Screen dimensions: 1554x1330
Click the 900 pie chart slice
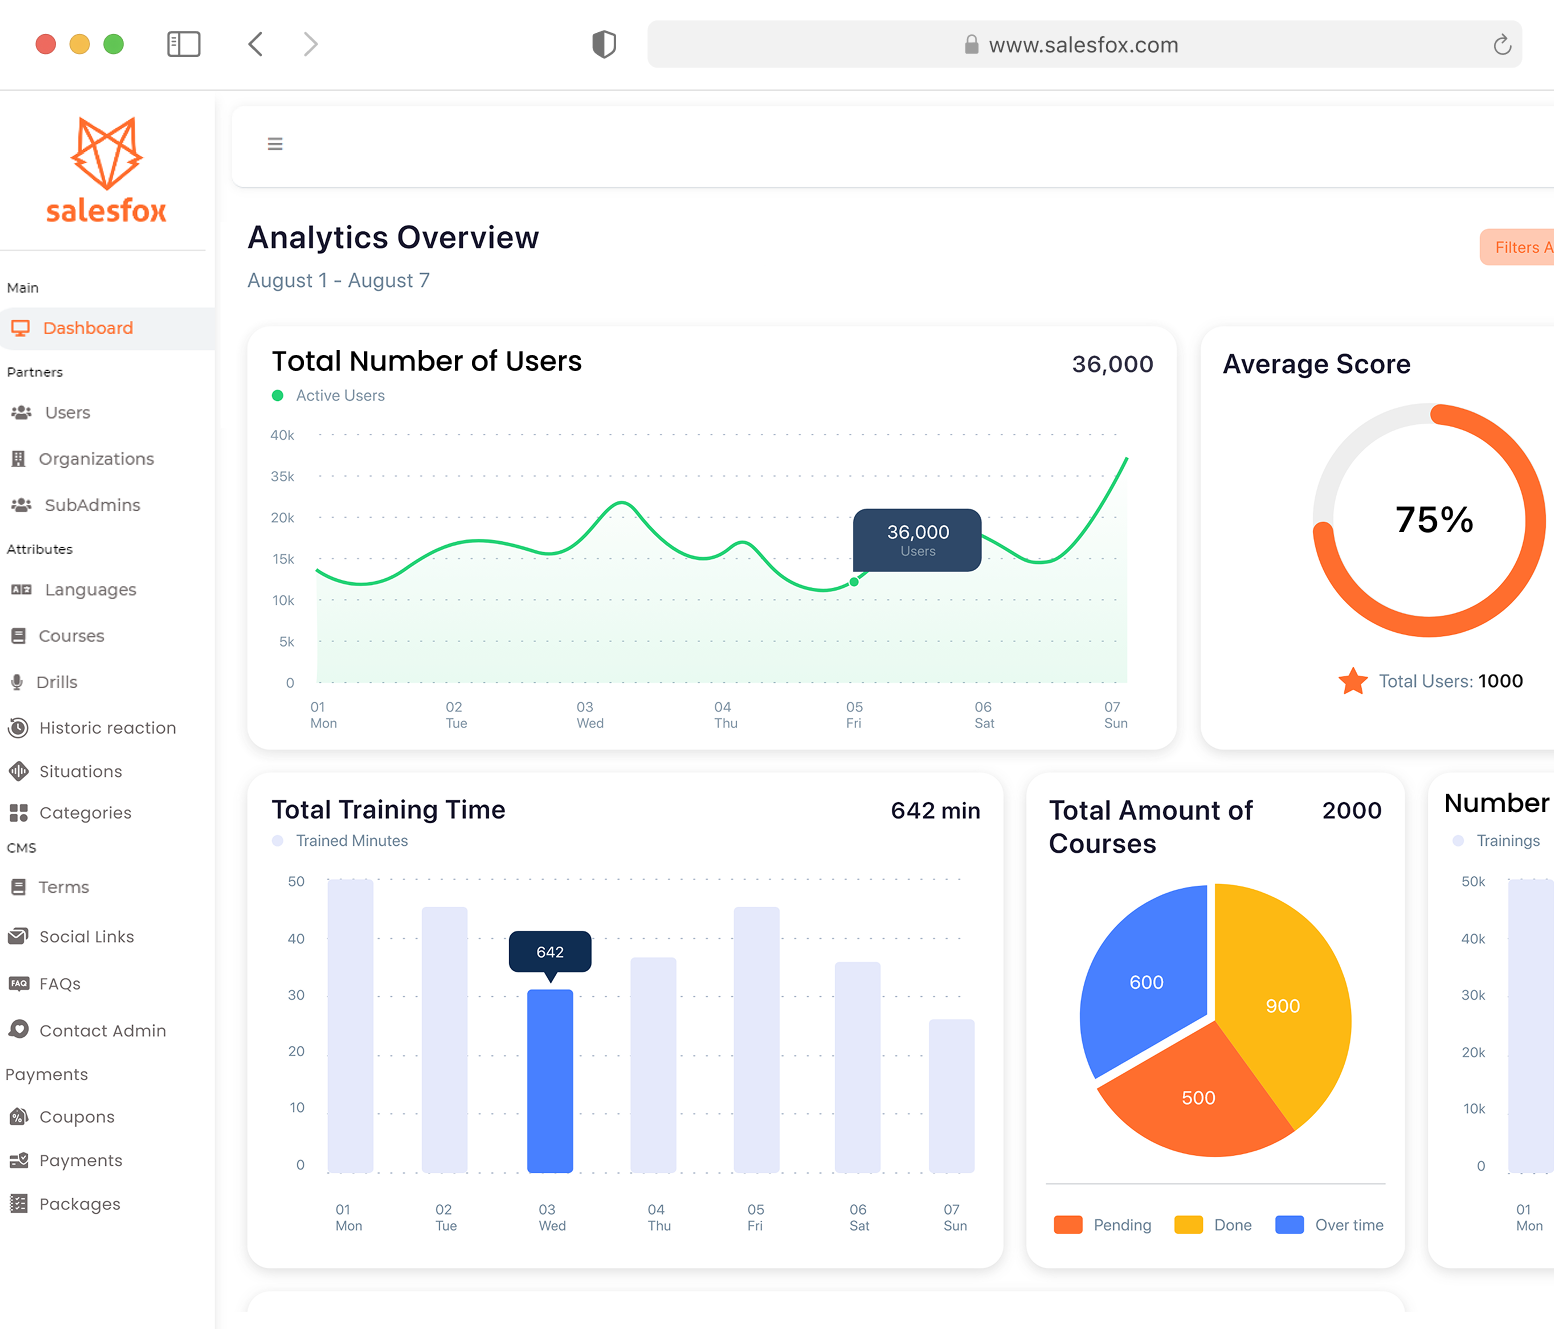(x=1283, y=1006)
